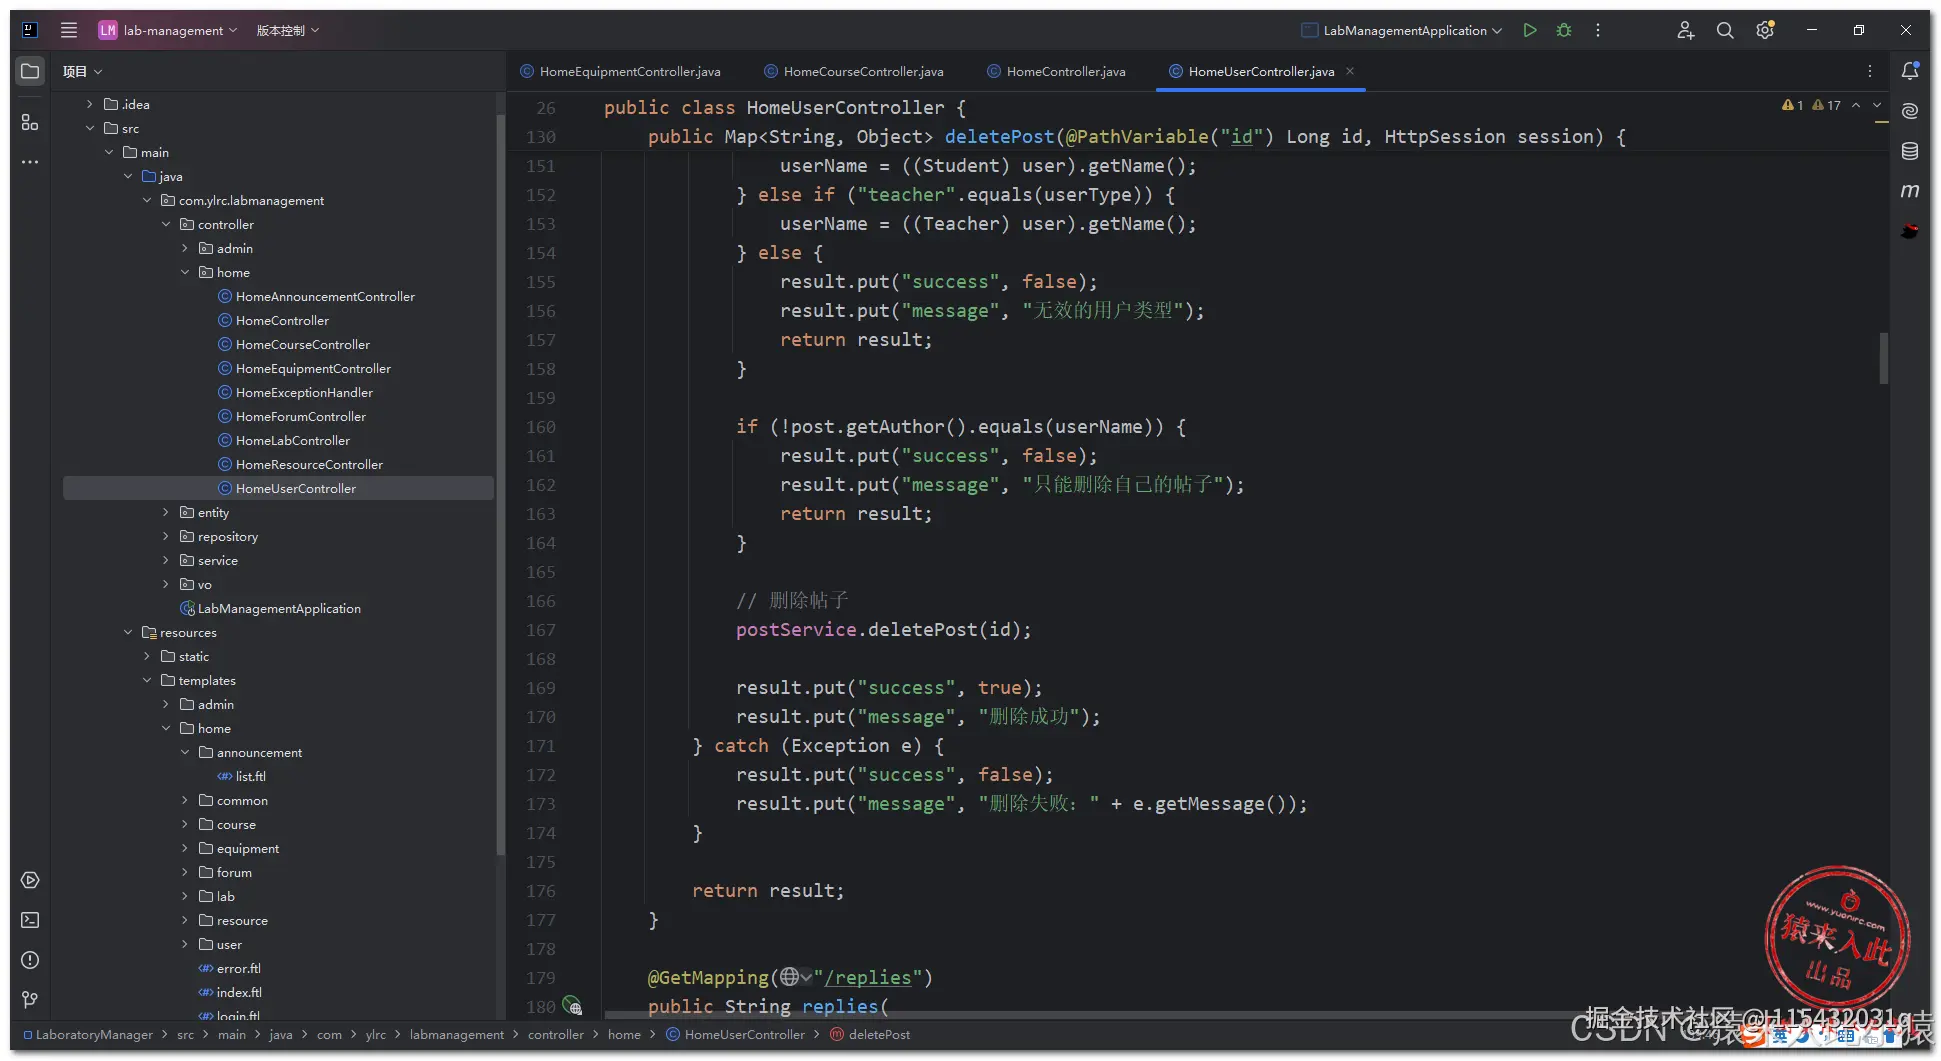The image size is (1941, 1061).
Task: Click the /replies mapping URL link
Action: (867, 978)
